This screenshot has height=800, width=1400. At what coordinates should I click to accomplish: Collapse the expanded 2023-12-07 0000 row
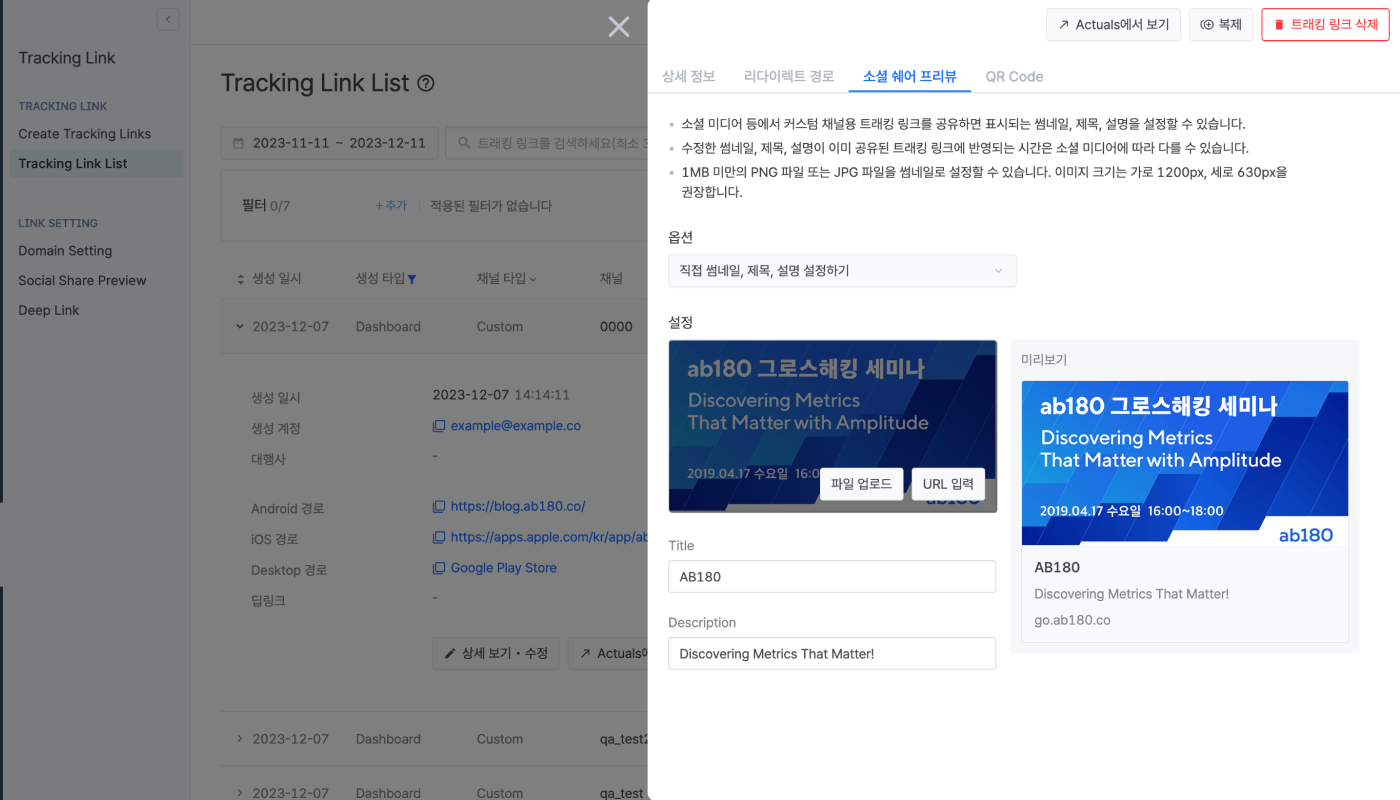click(x=239, y=326)
